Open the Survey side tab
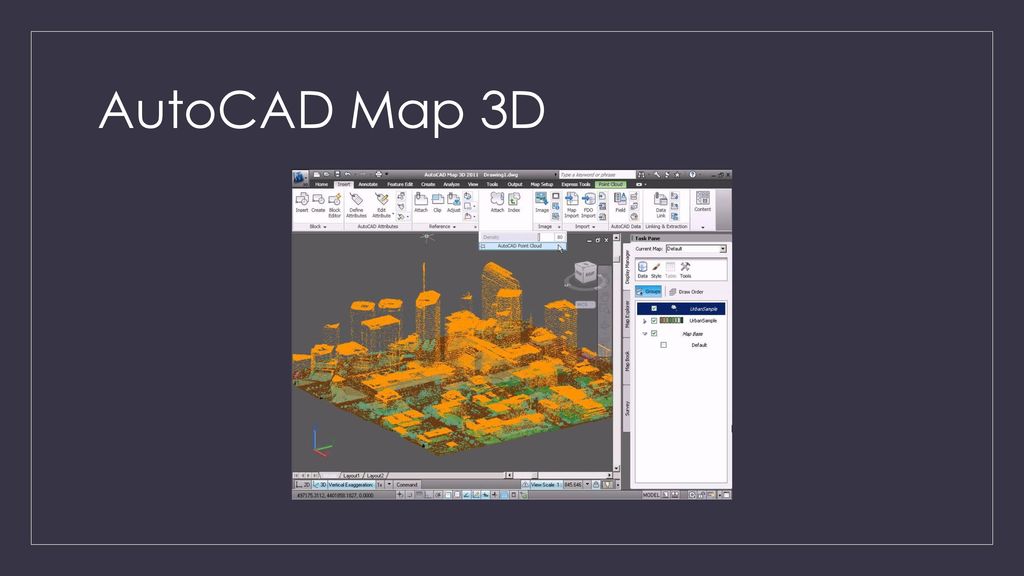Image resolution: width=1024 pixels, height=576 pixels. click(627, 408)
